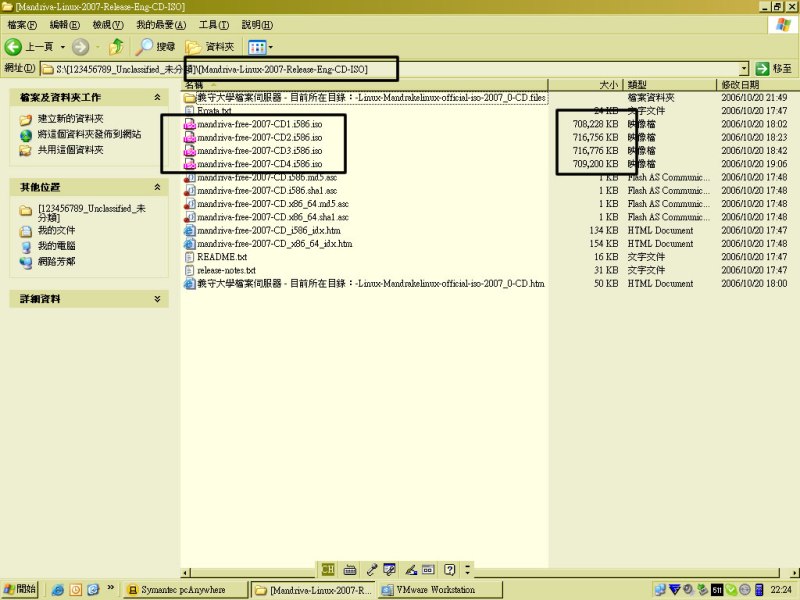This screenshot has height=600, width=800.
Task: Click language bar CH indicator
Action: coord(328,569)
